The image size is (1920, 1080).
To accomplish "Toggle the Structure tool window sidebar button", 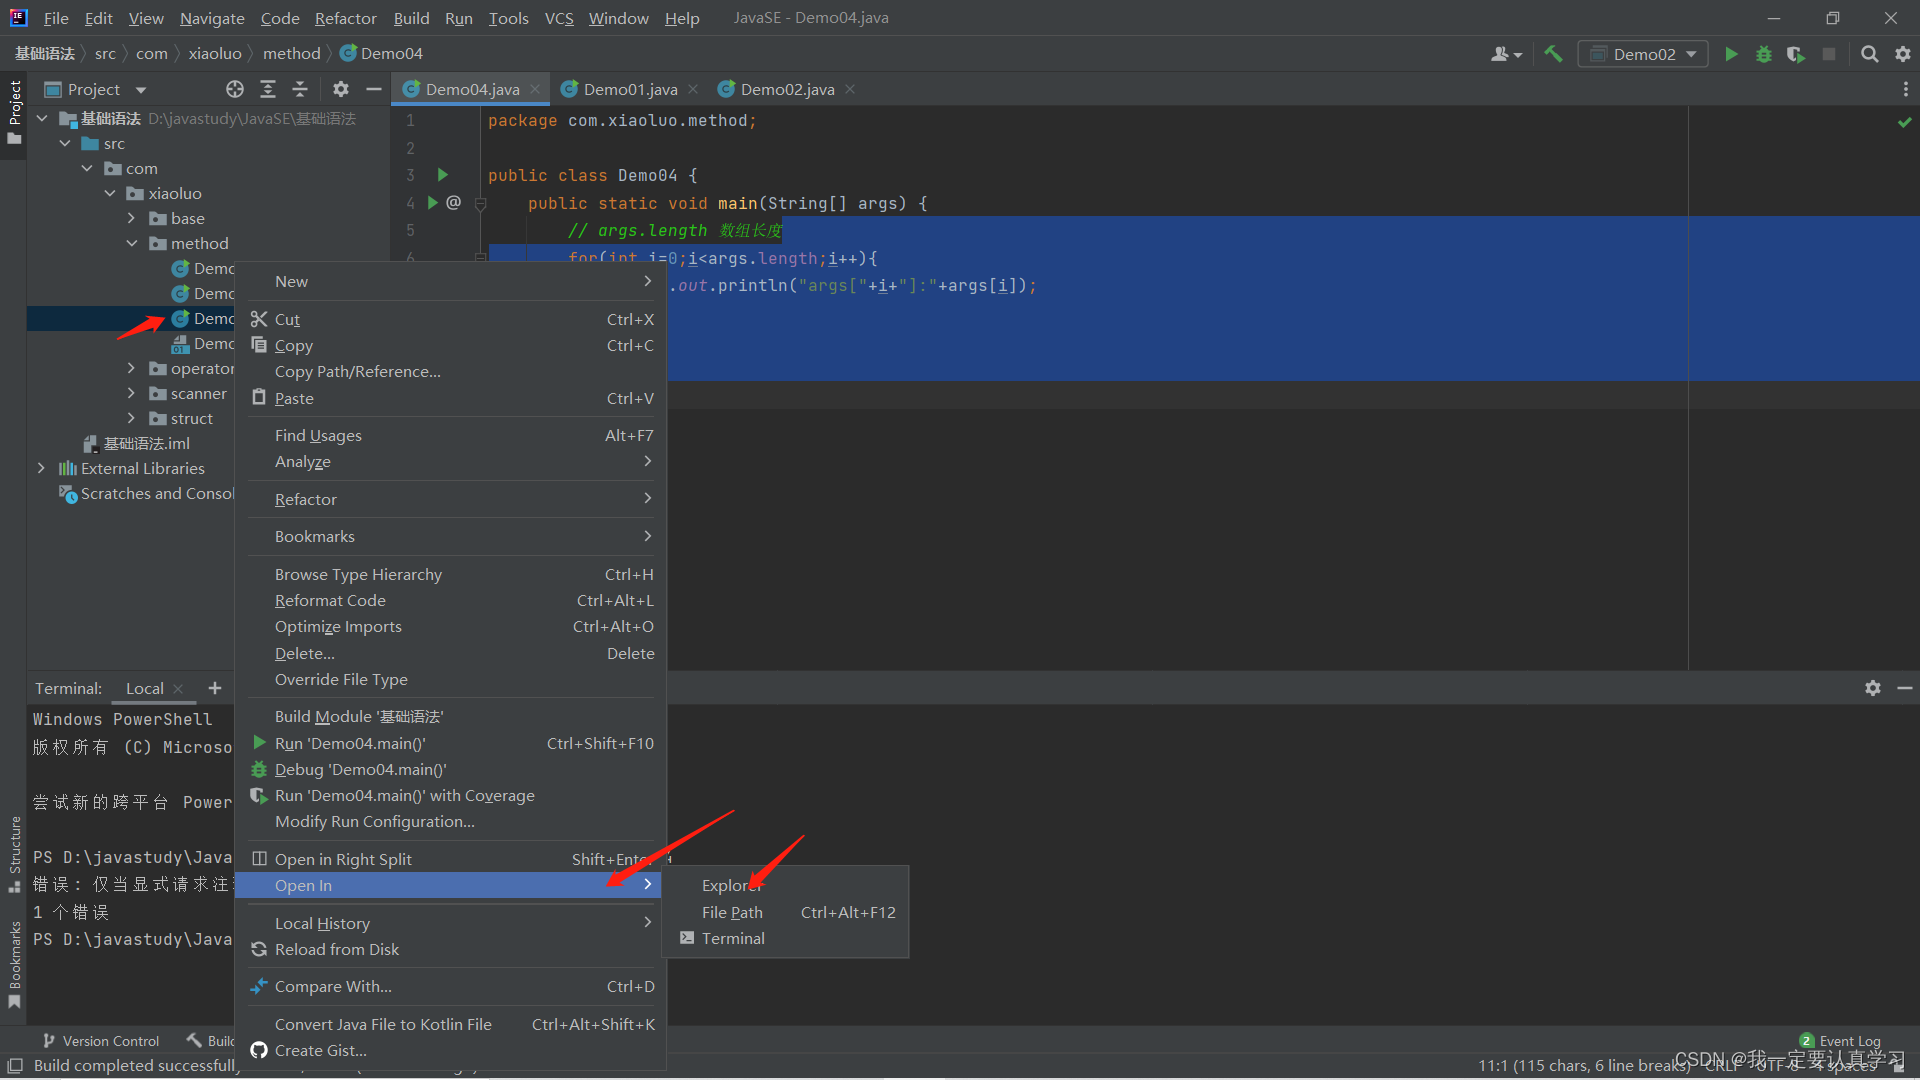I will 14,853.
